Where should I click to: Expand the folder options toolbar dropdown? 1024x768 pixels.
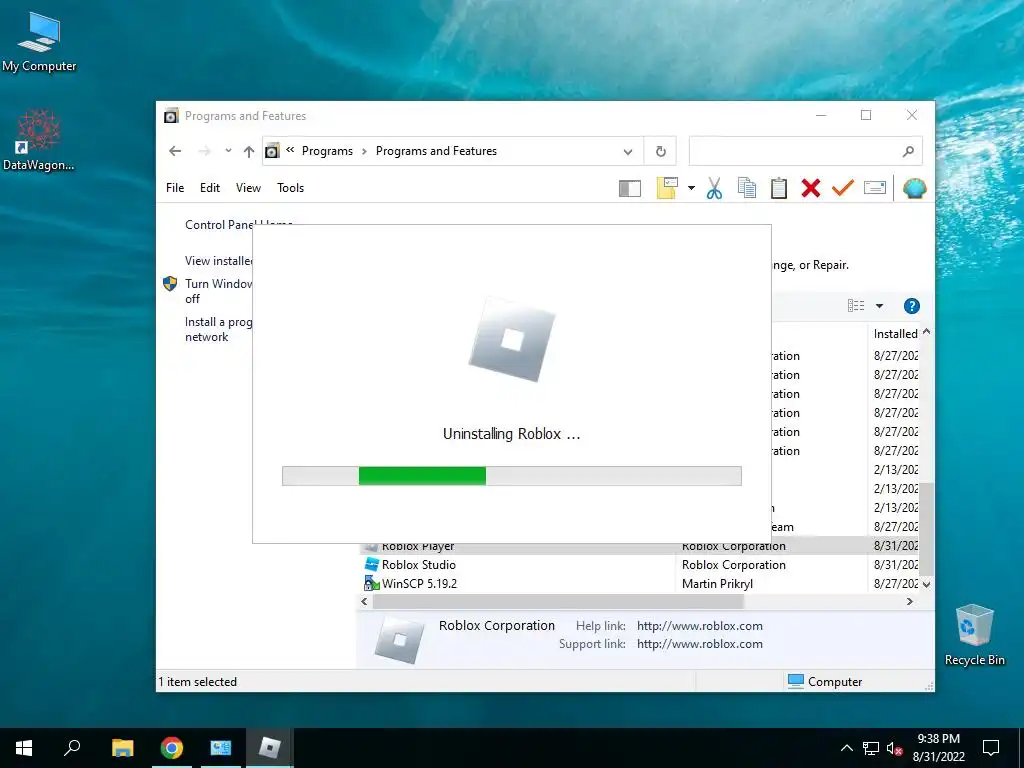coord(691,188)
